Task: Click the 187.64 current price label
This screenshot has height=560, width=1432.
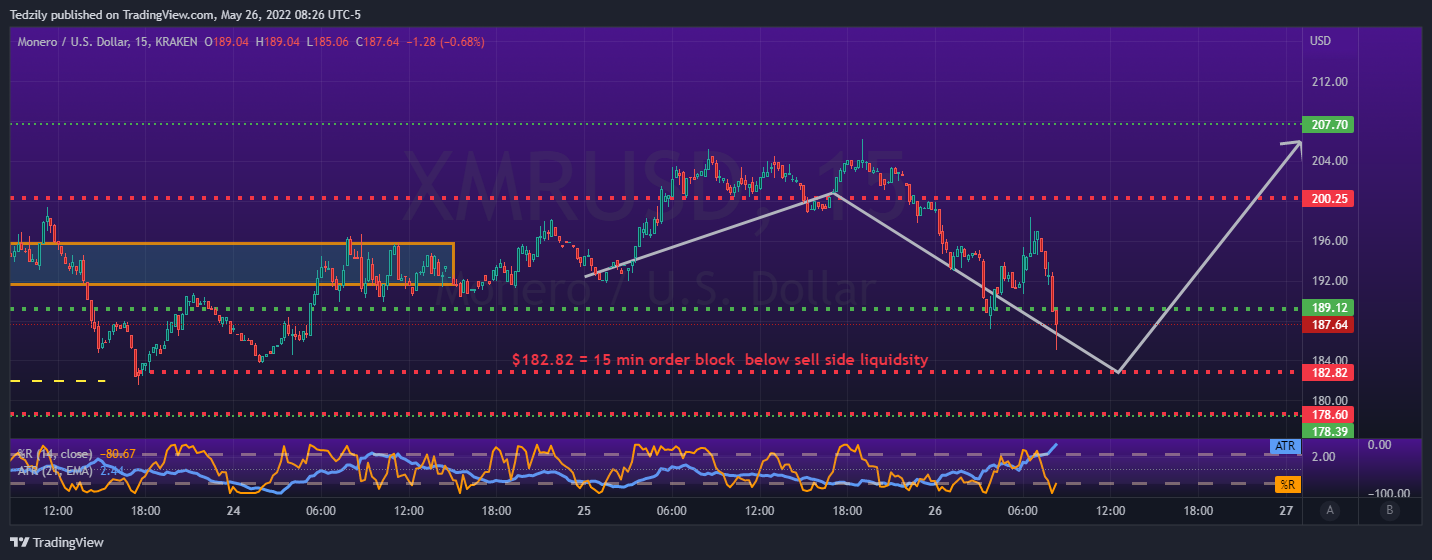Action: [x=1328, y=324]
